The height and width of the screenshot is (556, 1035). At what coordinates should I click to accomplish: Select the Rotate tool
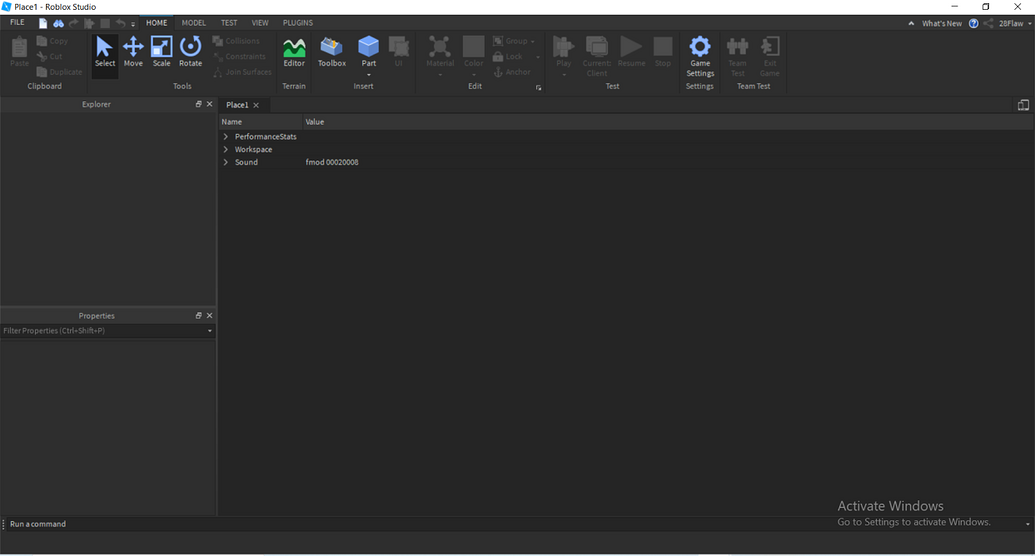[x=190, y=52]
